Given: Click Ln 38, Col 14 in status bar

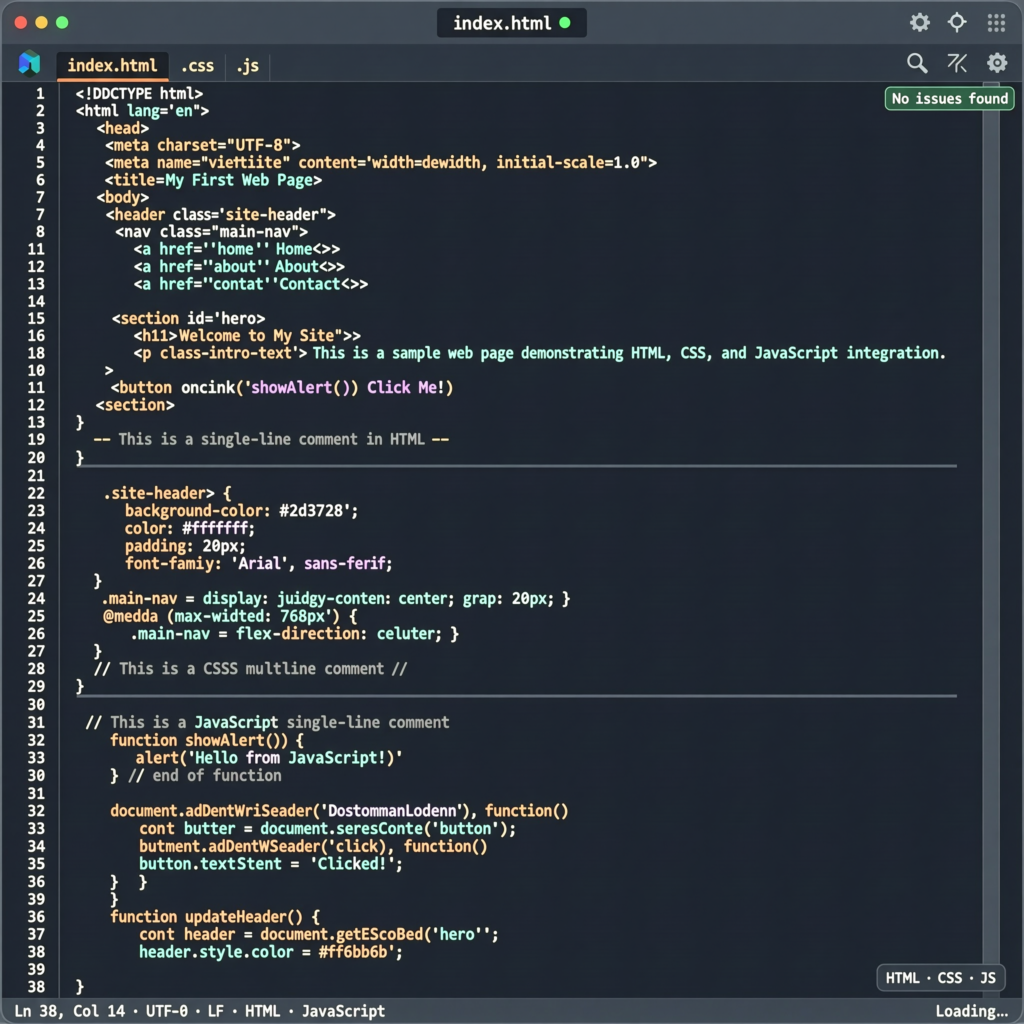Looking at the screenshot, I should pos(69,1011).
